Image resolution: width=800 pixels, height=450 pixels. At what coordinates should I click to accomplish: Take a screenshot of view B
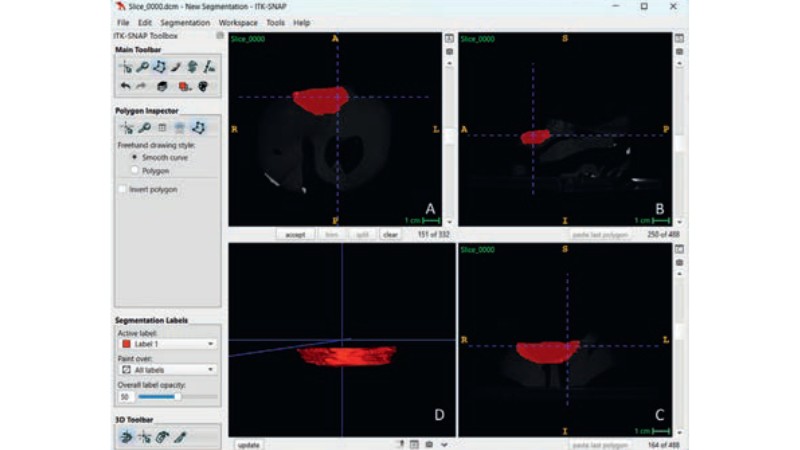[679, 52]
